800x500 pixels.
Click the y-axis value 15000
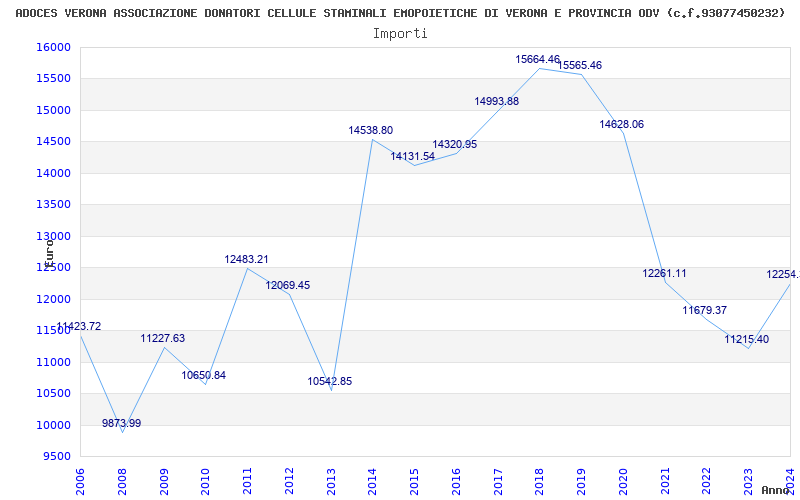(53, 111)
